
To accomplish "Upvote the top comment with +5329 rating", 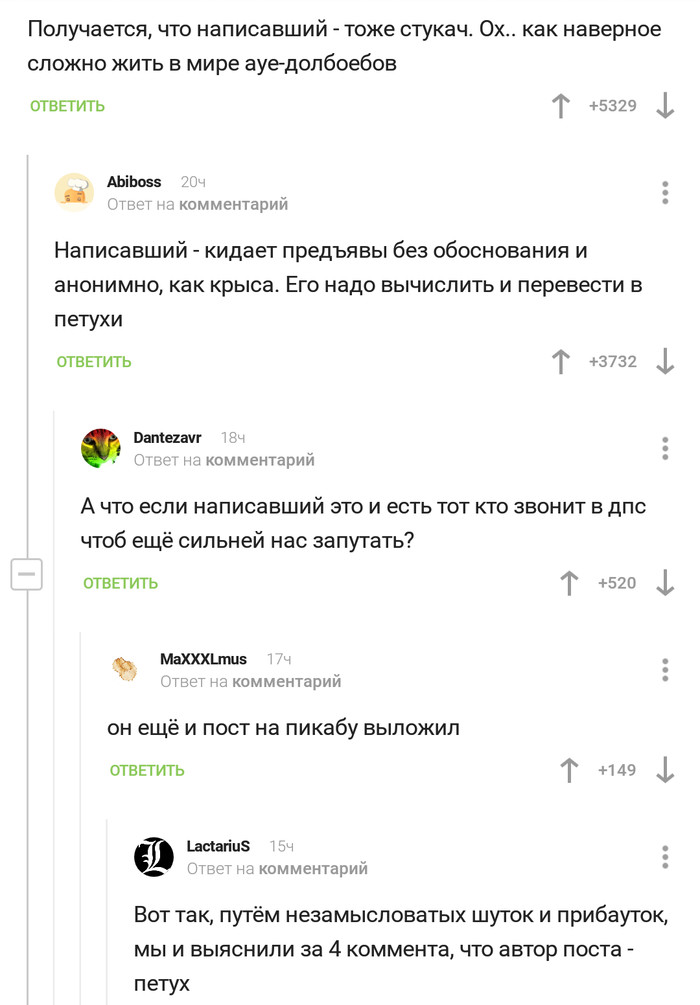I will tap(562, 106).
